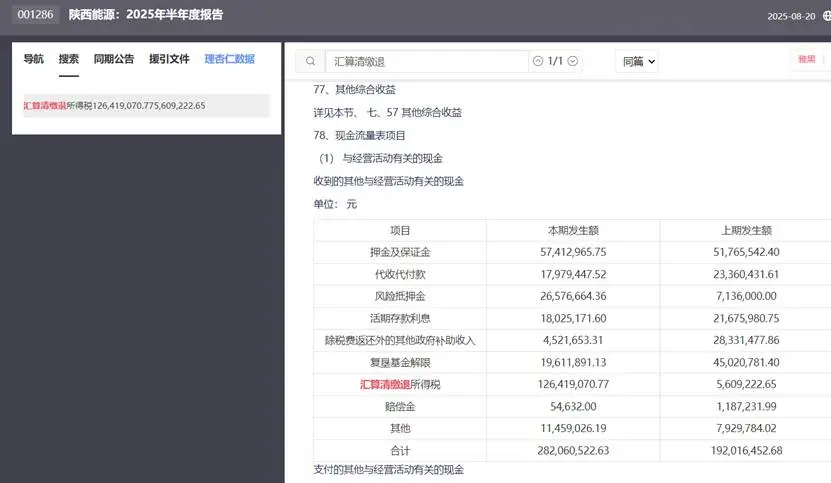Switch to the 导航 tab
831x483 pixels.
(33, 59)
